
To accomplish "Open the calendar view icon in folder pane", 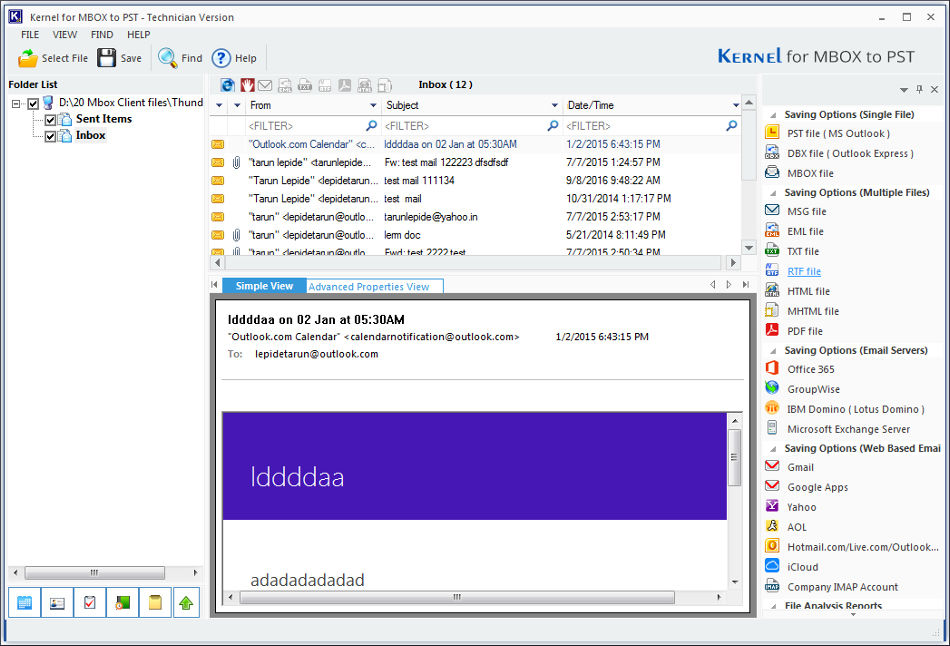I will pos(24,603).
